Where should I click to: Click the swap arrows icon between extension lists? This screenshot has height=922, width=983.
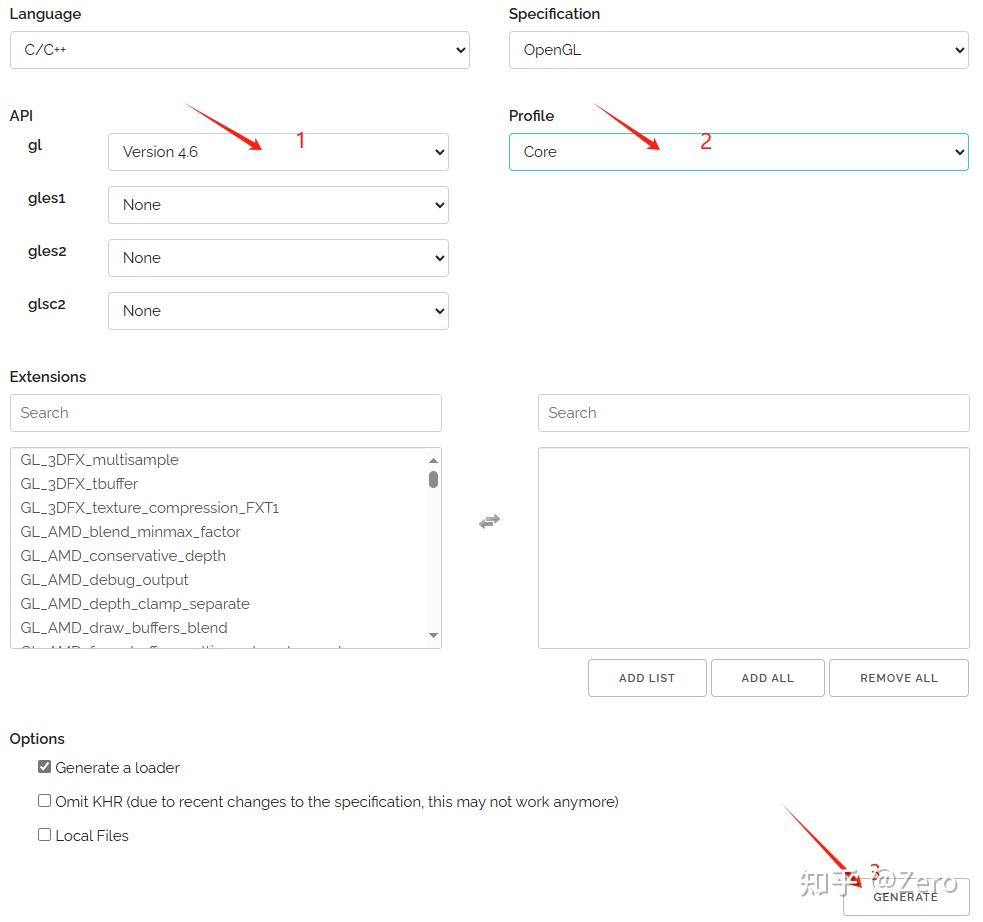(489, 521)
